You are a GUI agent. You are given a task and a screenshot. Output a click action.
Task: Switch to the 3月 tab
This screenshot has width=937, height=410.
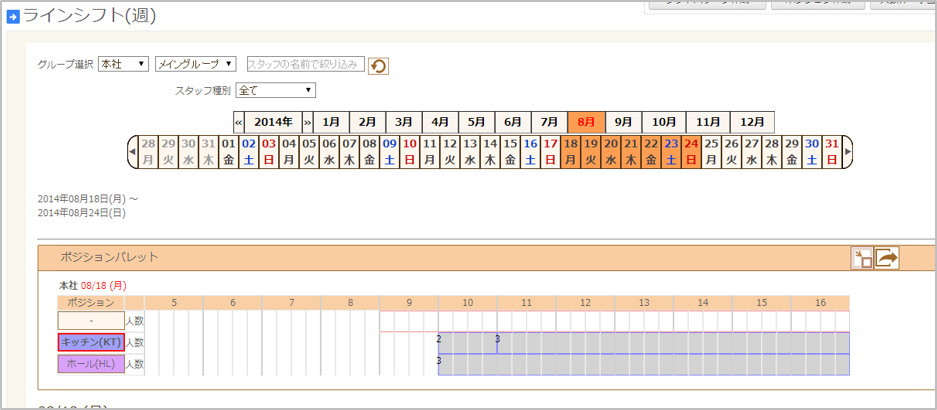pyautogui.click(x=404, y=122)
